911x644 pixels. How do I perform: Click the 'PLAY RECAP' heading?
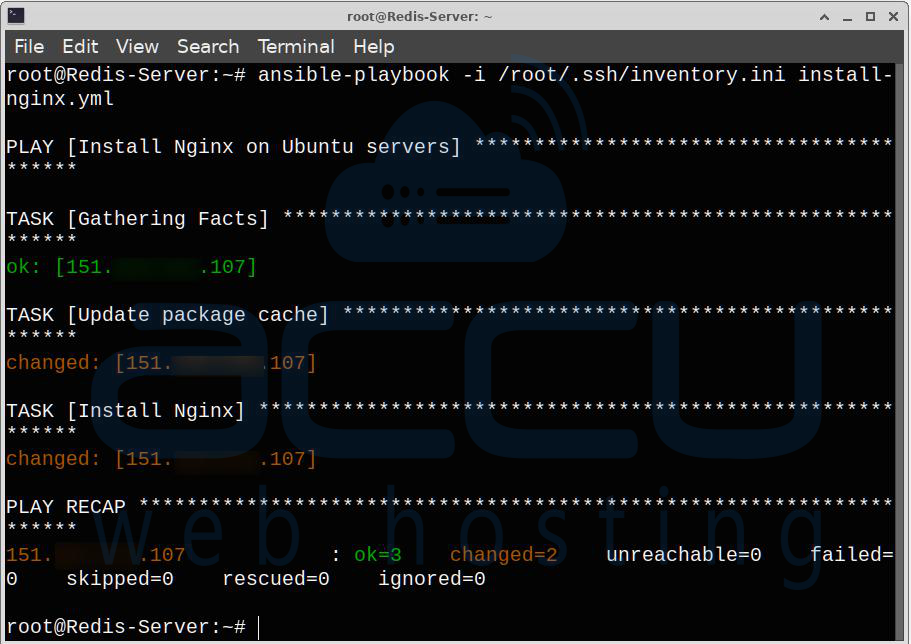click(x=66, y=507)
